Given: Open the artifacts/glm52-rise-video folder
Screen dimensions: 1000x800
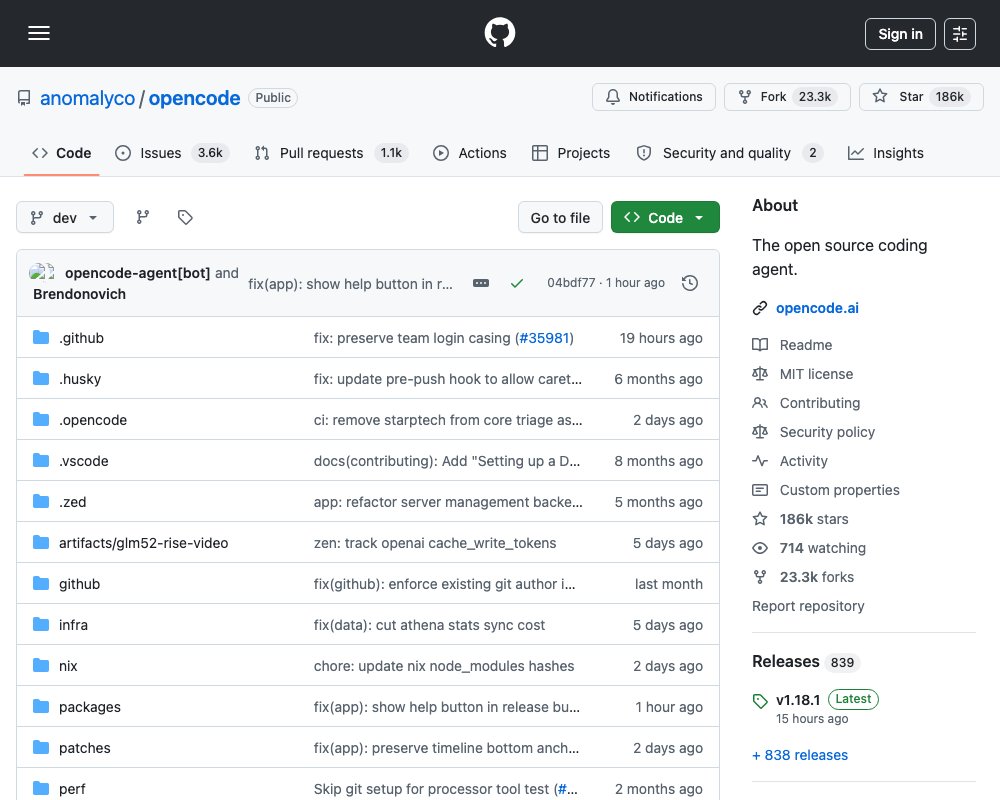Looking at the screenshot, I should click(143, 543).
